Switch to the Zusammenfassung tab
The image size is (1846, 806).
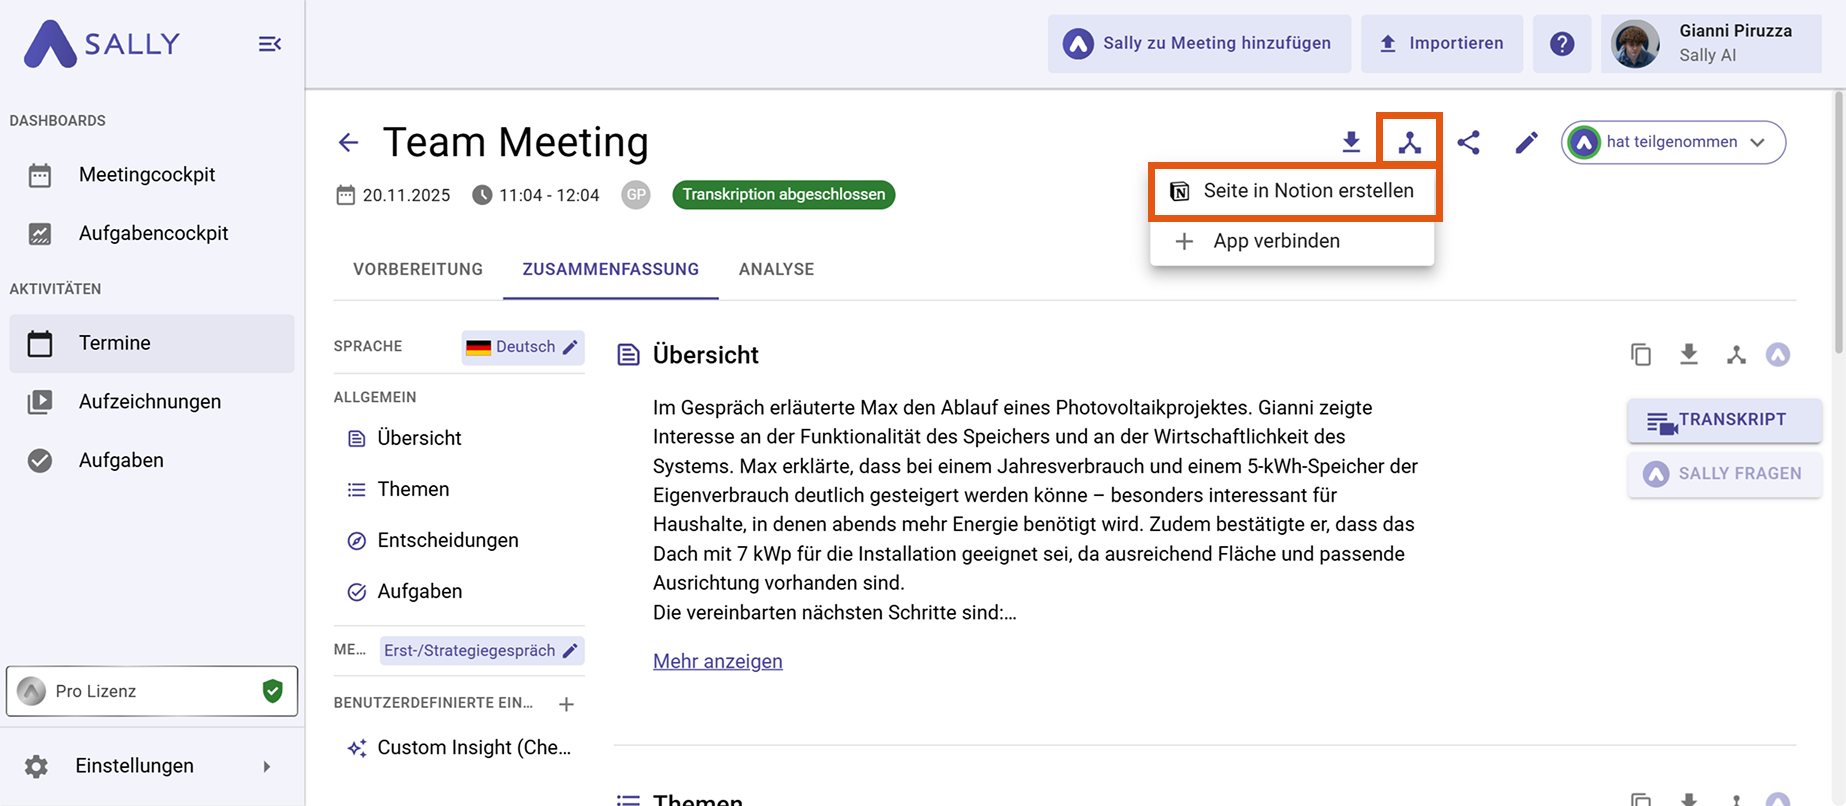coord(611,269)
